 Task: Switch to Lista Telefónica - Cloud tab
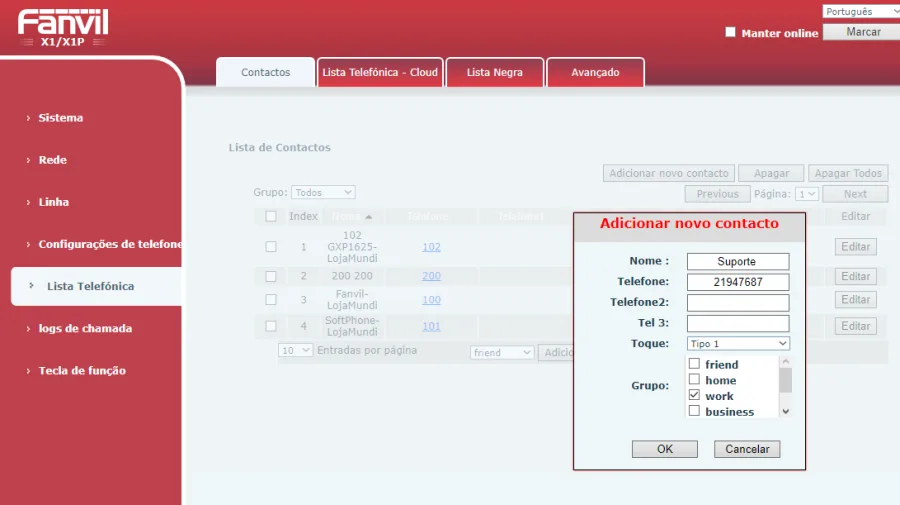(380, 72)
